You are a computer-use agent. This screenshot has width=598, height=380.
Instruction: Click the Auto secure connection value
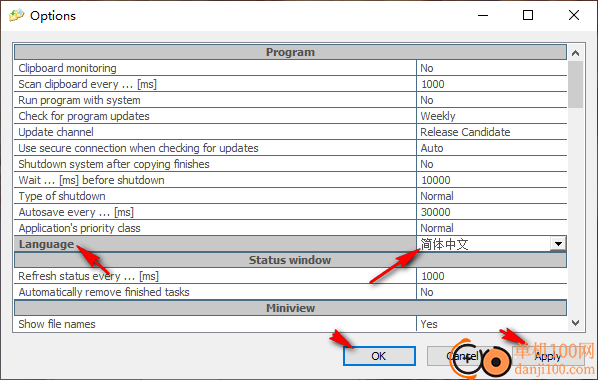[492, 148]
